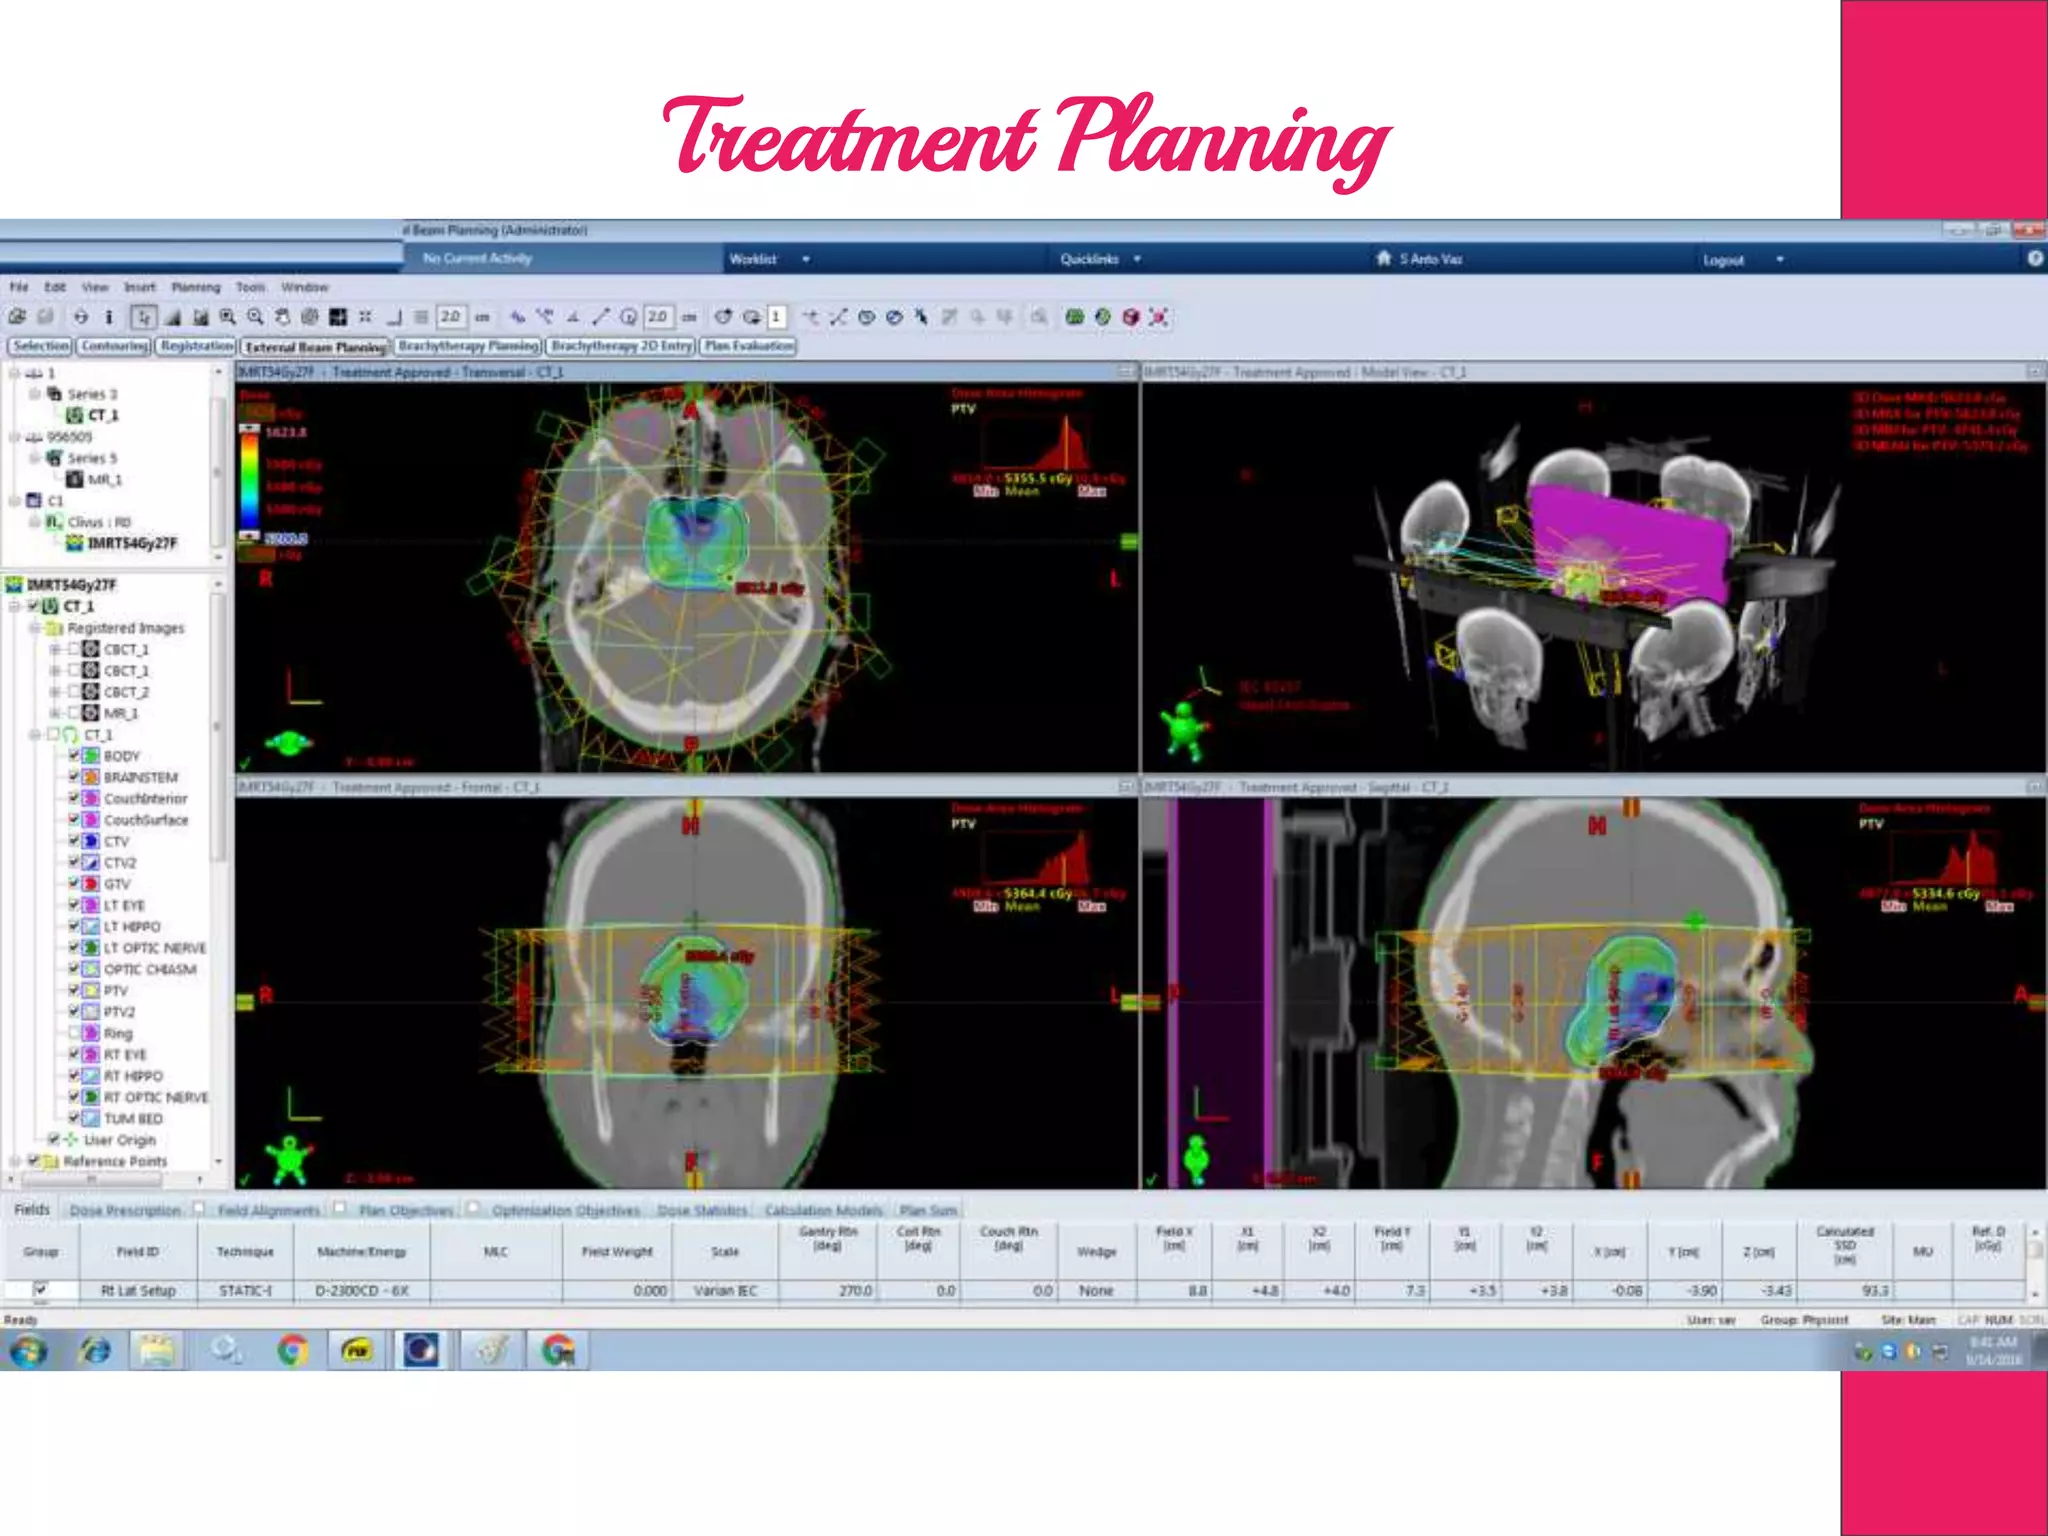Select the pan hand tool
The height and width of the screenshot is (1536, 2048).
point(283,317)
